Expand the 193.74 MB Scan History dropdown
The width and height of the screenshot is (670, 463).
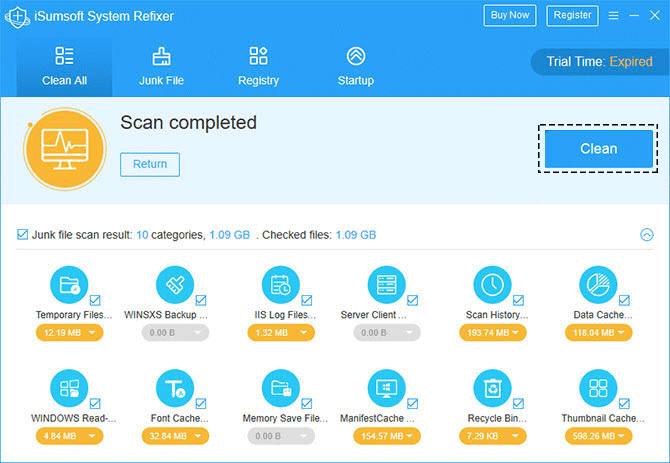click(x=492, y=332)
